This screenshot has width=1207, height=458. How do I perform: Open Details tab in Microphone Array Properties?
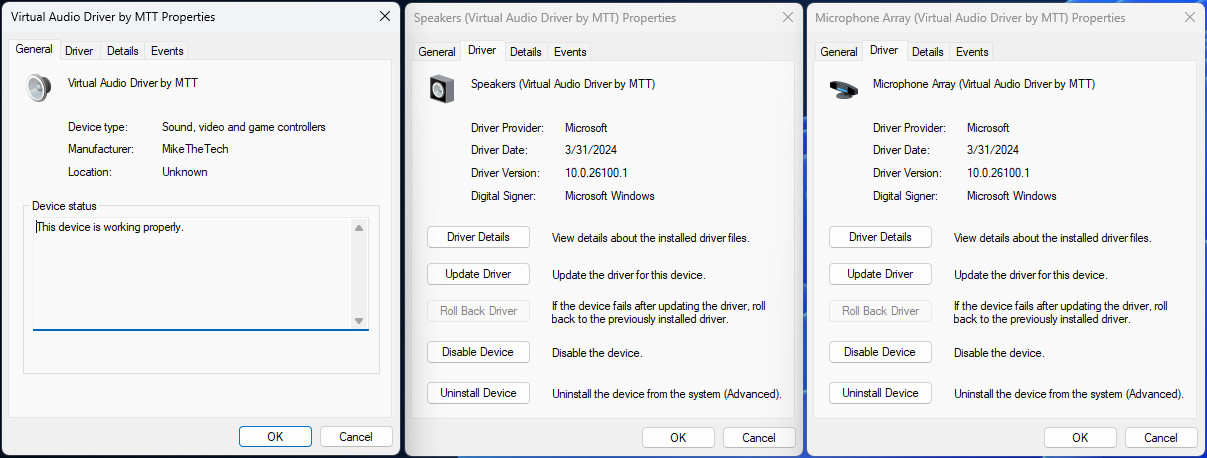pyautogui.click(x=927, y=52)
